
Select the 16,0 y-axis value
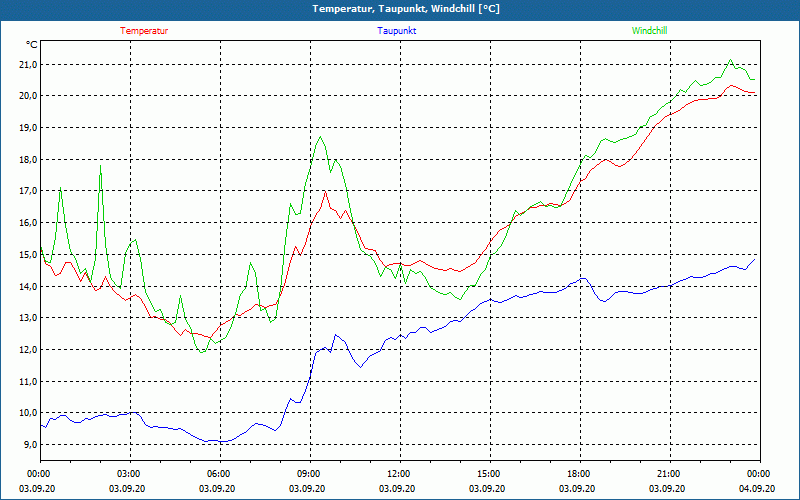coord(28,222)
